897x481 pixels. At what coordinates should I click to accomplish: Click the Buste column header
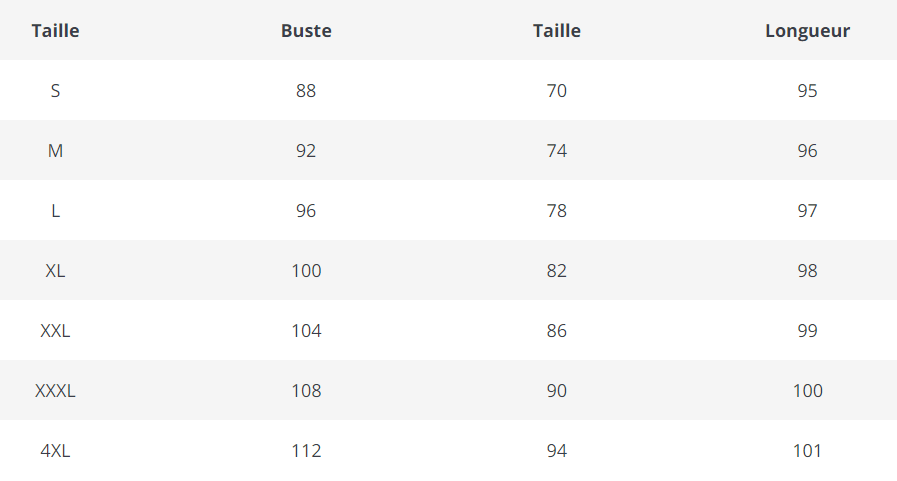click(x=306, y=31)
